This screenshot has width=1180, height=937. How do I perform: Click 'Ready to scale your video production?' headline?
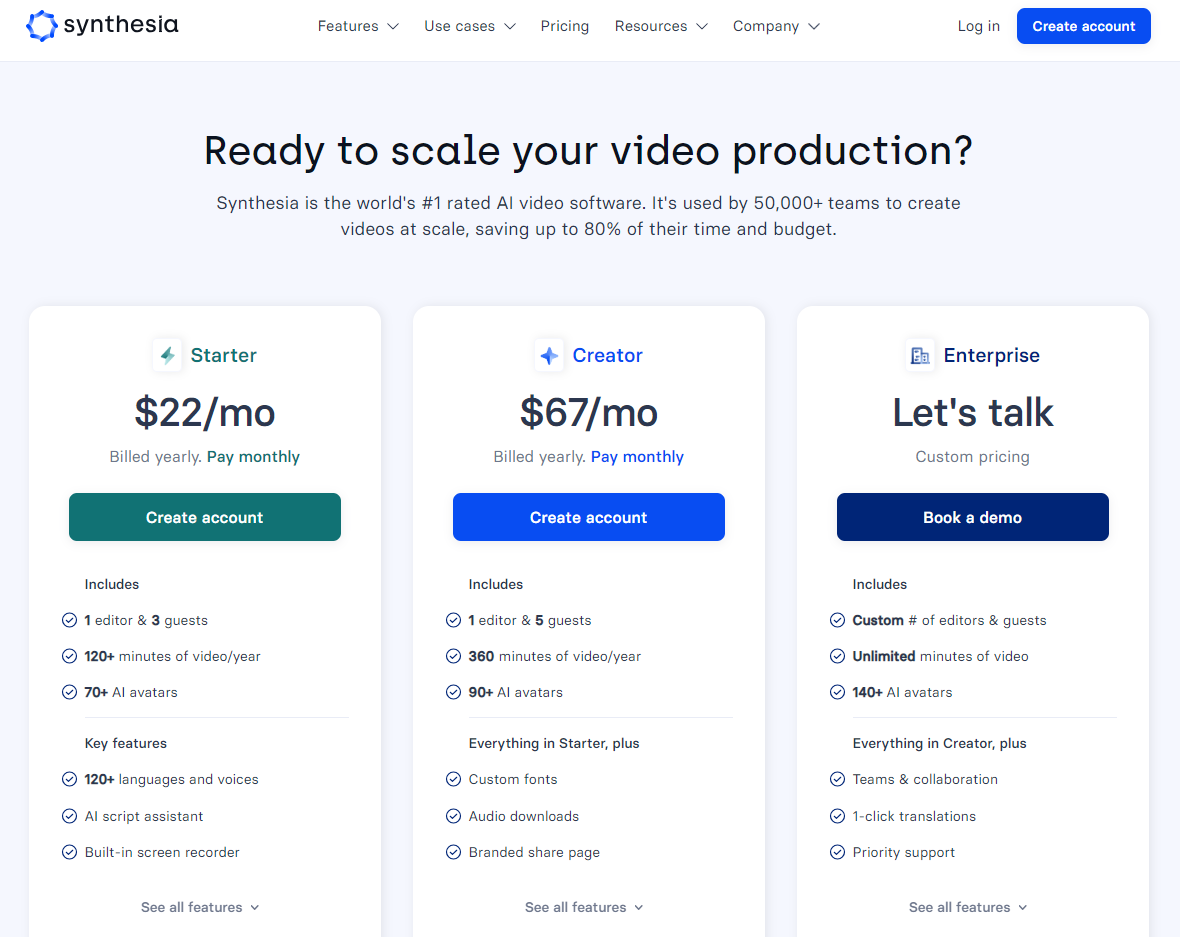coord(588,151)
